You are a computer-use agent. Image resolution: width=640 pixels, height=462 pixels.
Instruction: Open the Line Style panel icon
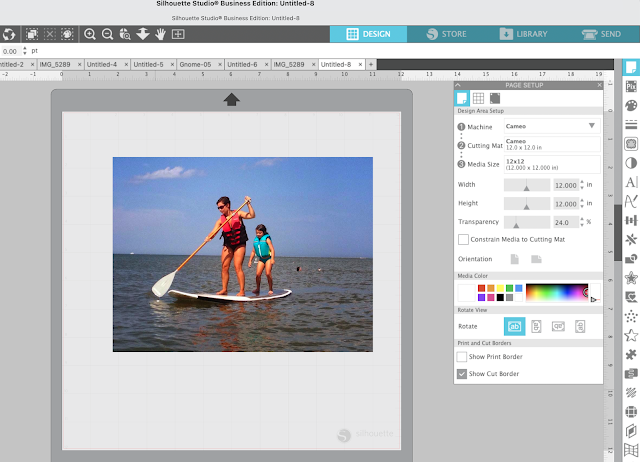point(631,124)
